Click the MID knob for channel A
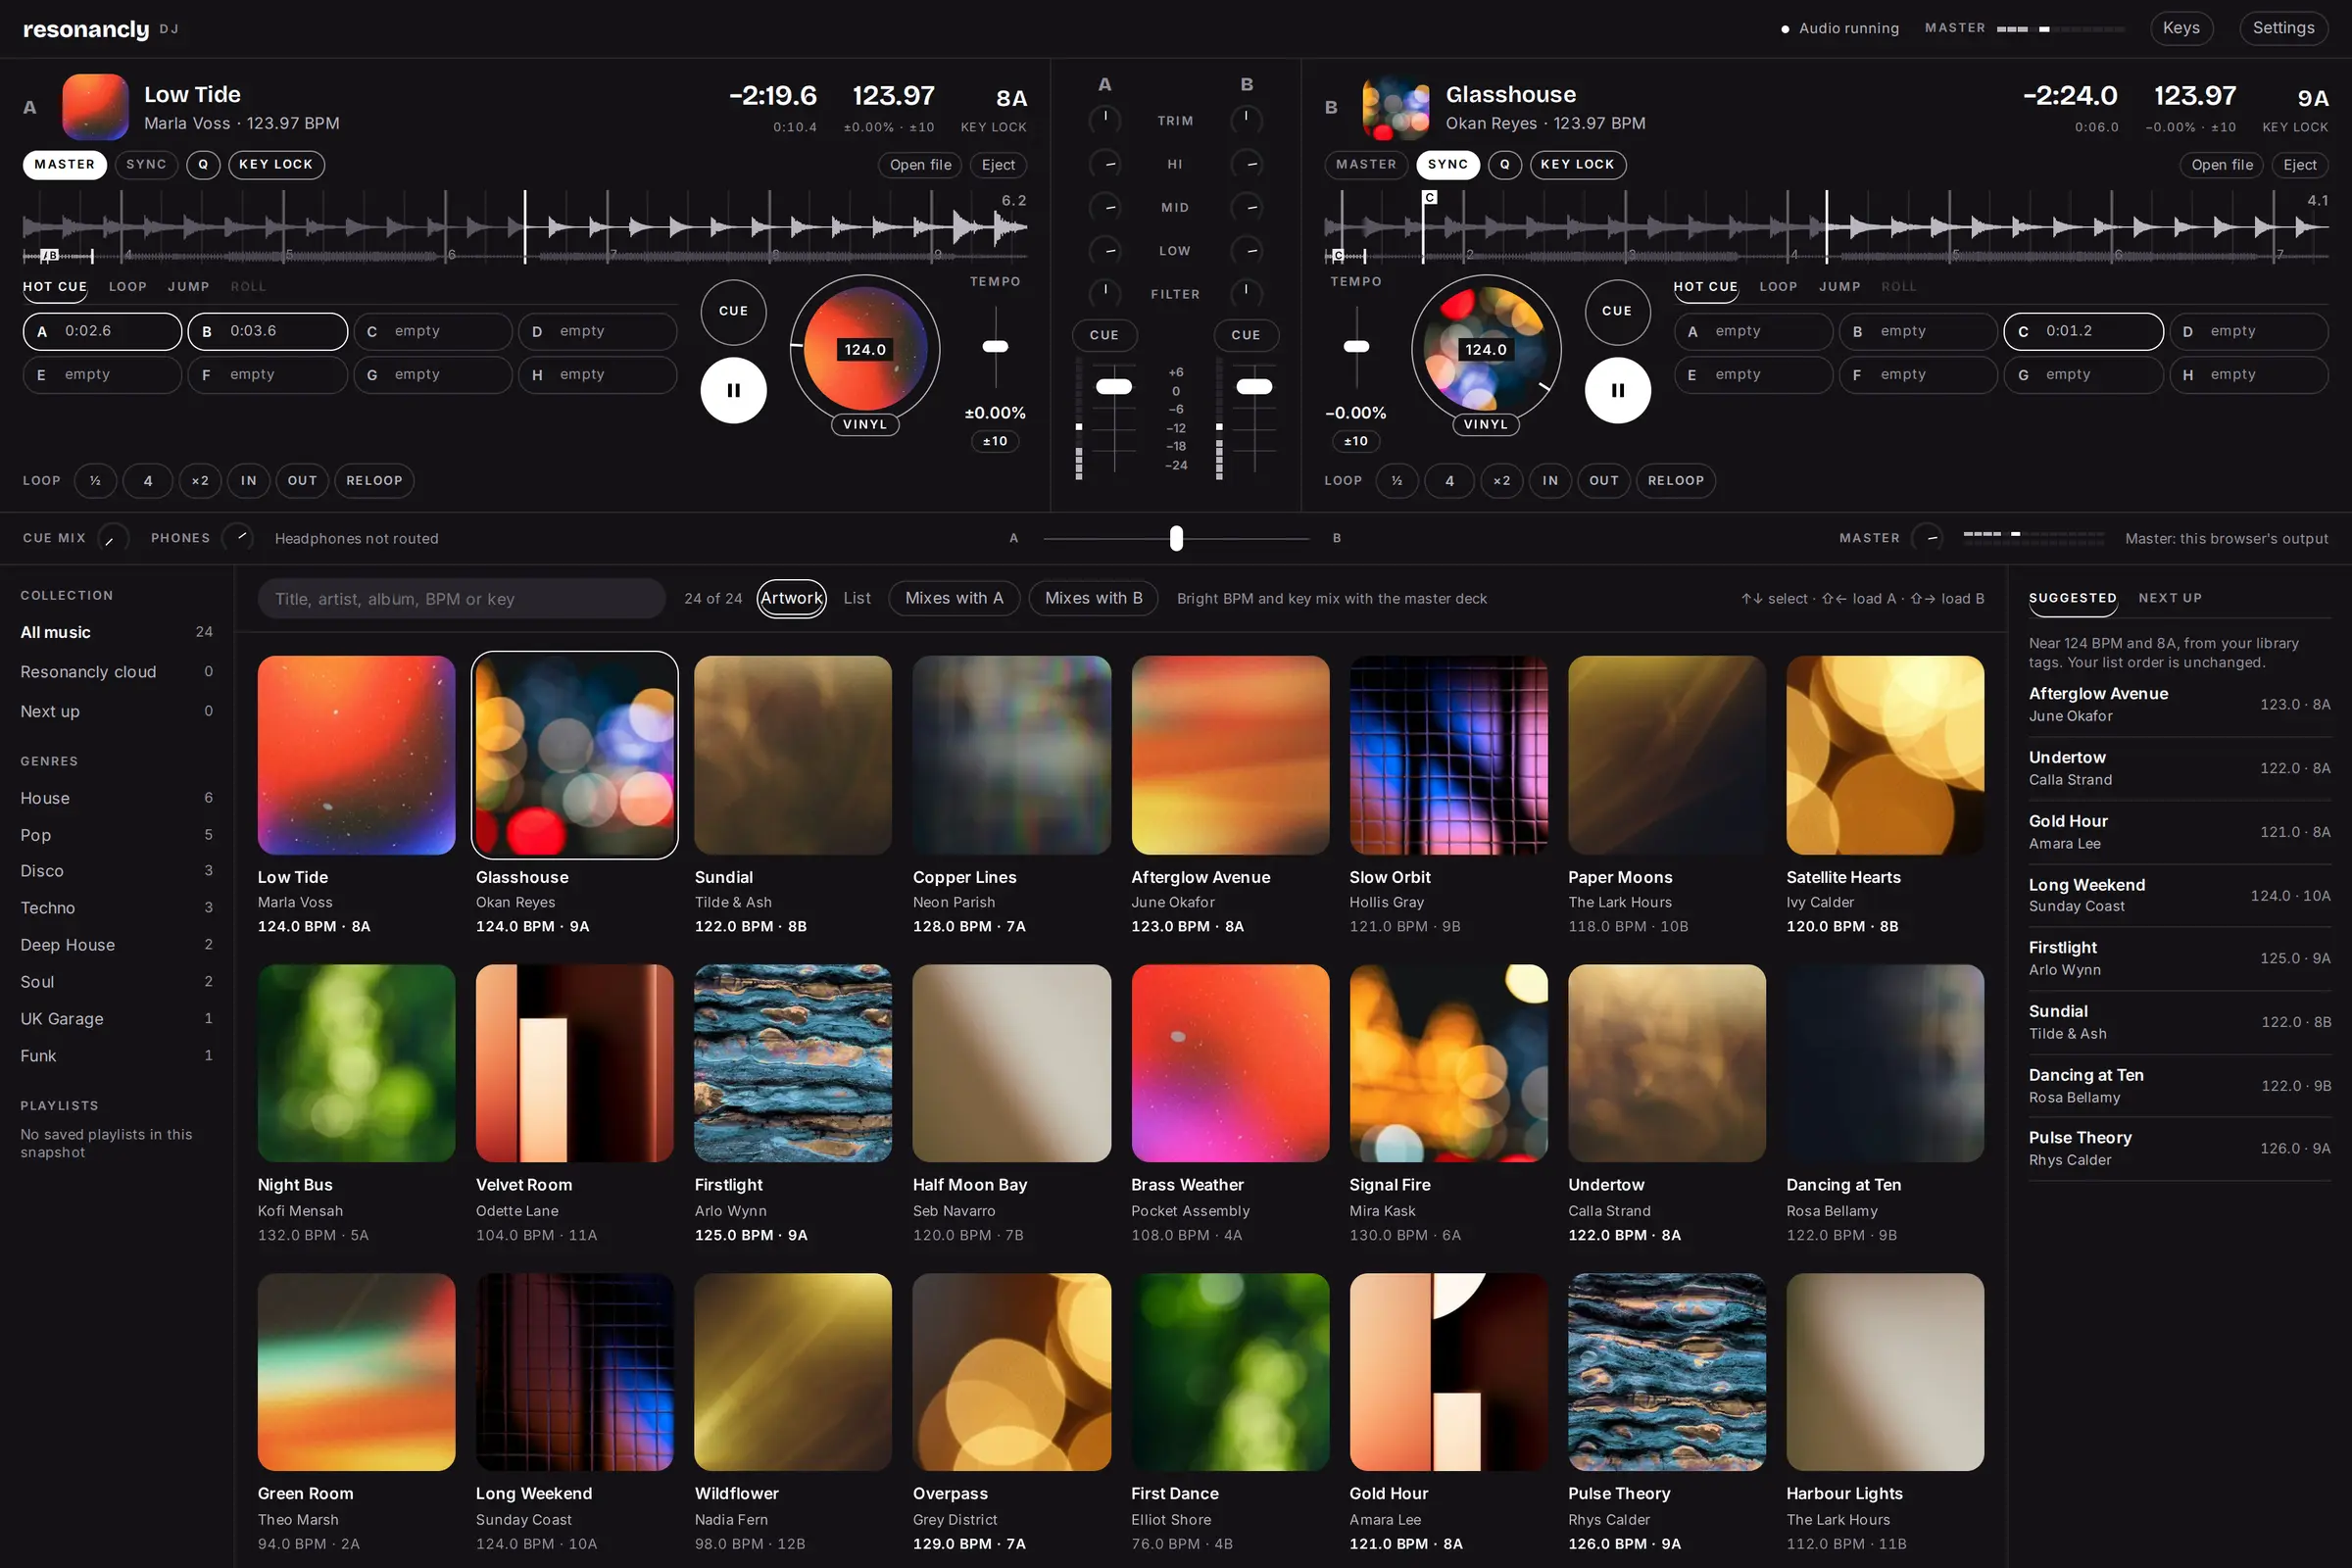The height and width of the screenshot is (1568, 2352). pyautogui.click(x=1105, y=207)
